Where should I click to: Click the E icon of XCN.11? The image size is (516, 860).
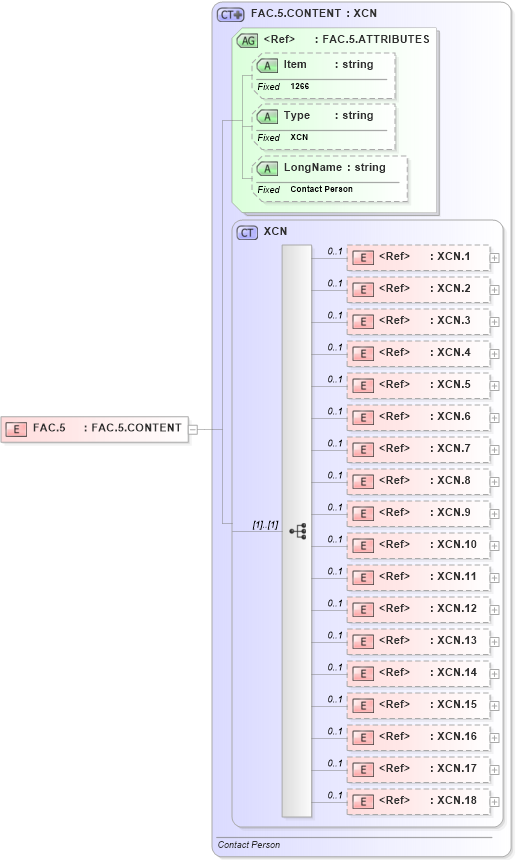tap(363, 578)
